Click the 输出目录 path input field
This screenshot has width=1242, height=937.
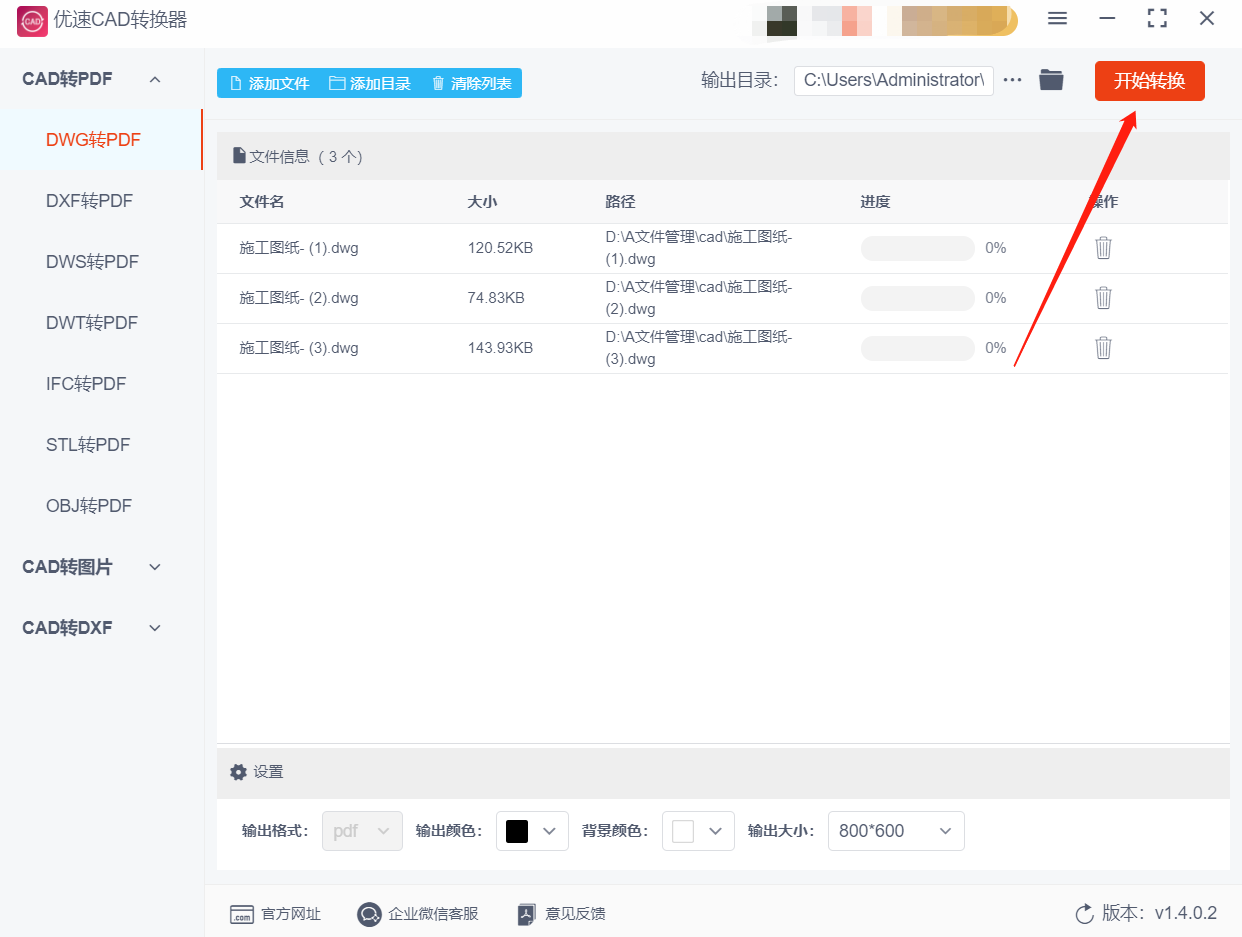[x=894, y=80]
